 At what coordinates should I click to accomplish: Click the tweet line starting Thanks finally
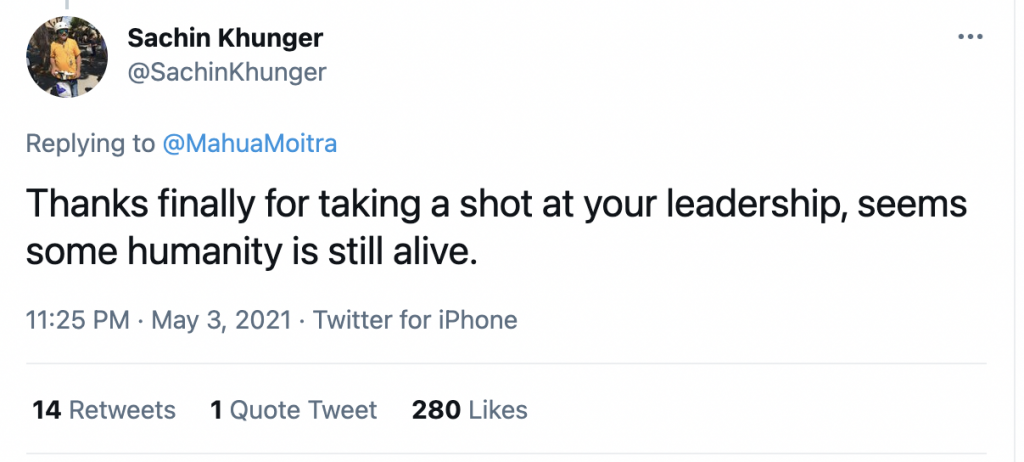tap(496, 205)
